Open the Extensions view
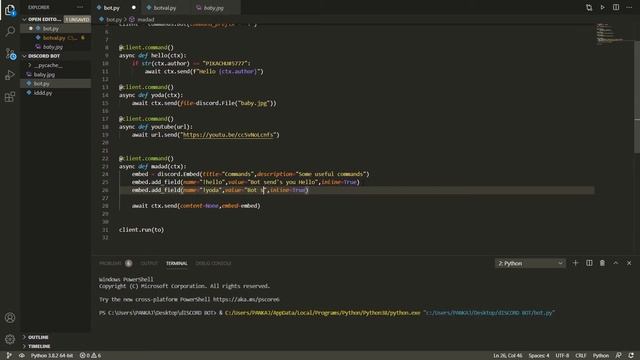Viewport: 640px width, 360px height. pyautogui.click(x=10, y=97)
